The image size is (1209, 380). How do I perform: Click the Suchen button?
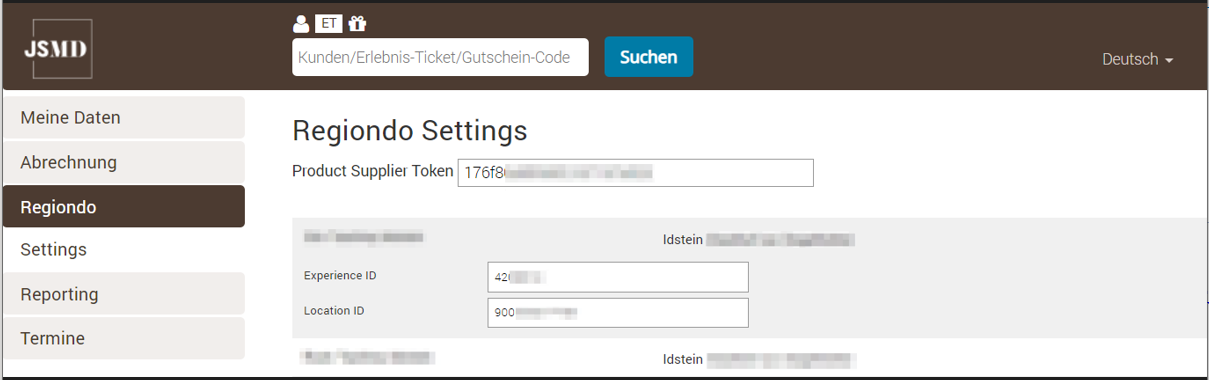649,57
